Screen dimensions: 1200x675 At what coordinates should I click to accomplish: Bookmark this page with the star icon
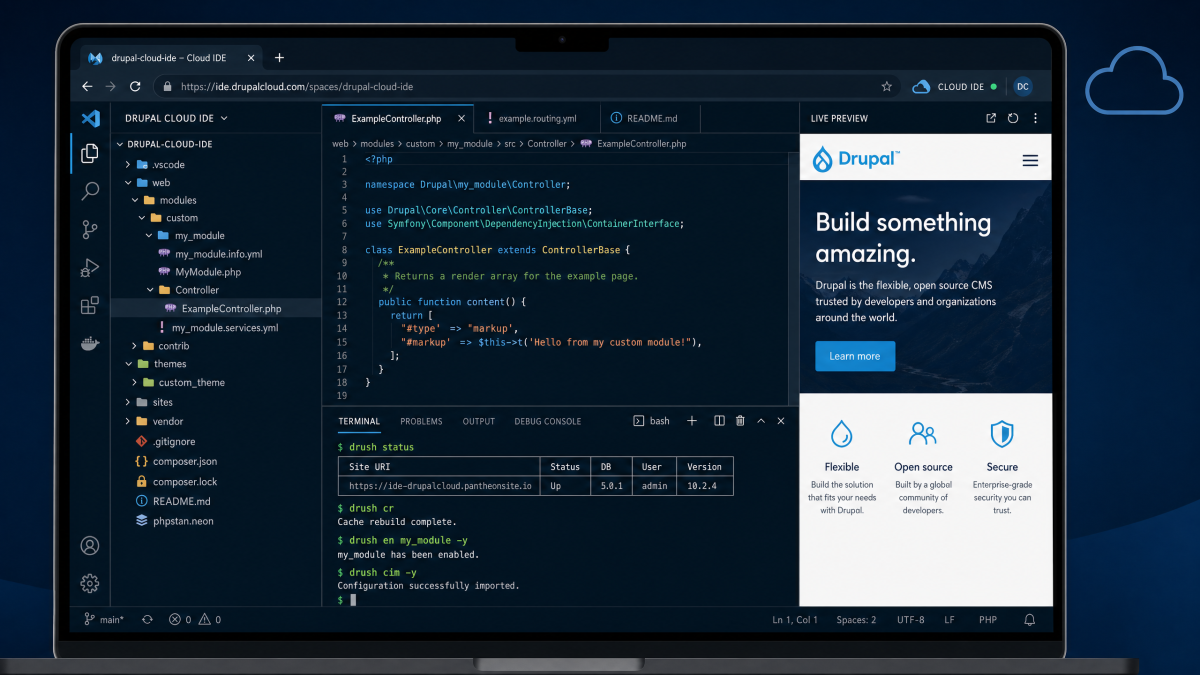[x=886, y=87]
